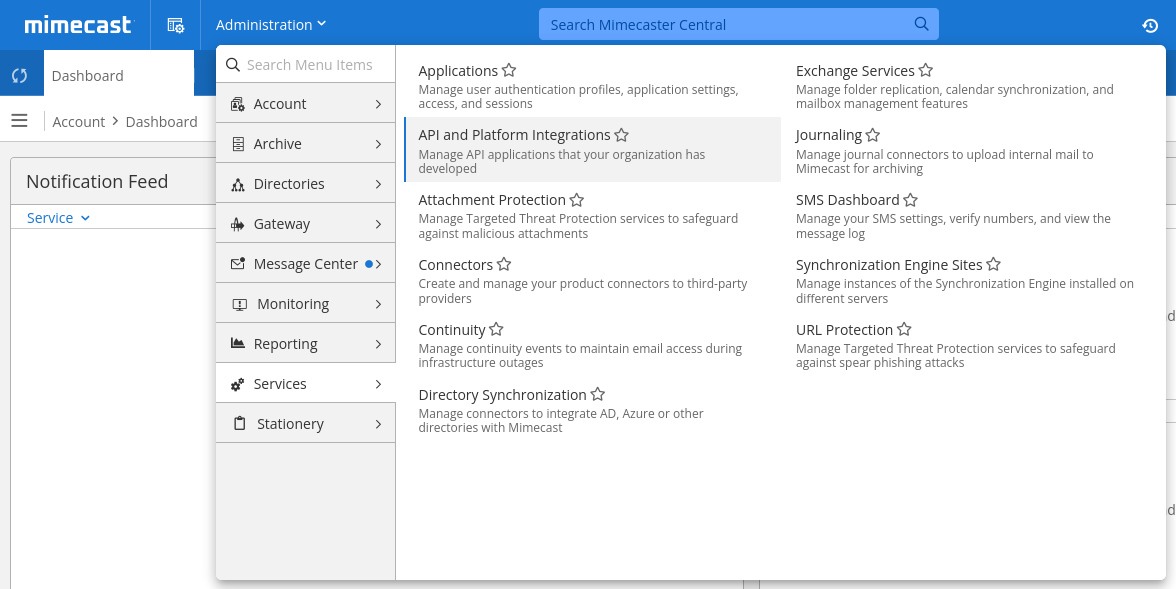This screenshot has height=589, width=1176.
Task: Select the Dashboard tab
Action: (x=118, y=75)
